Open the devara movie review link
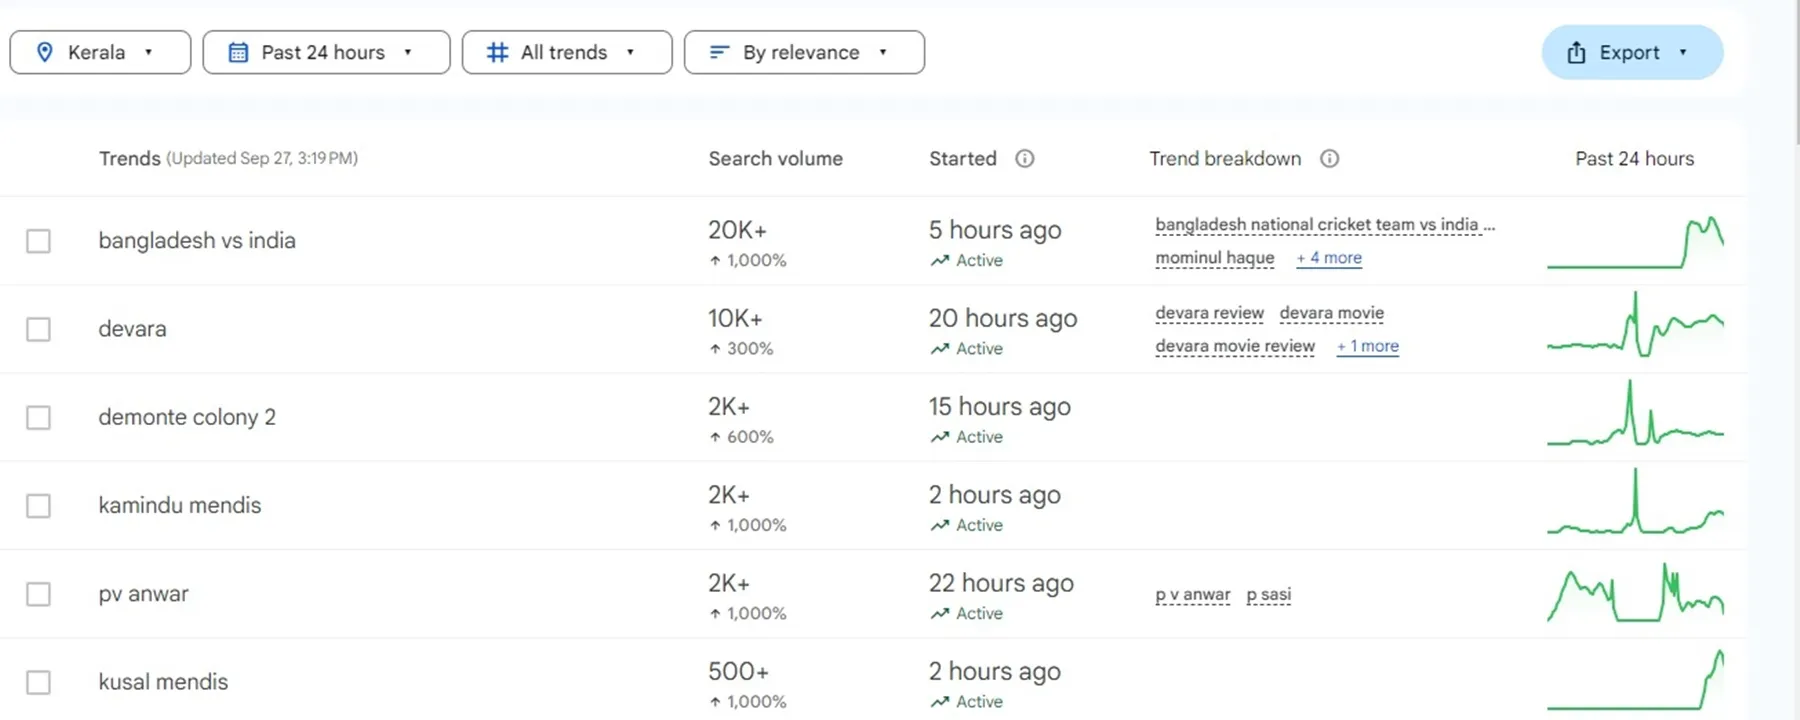The width and height of the screenshot is (1800, 720). point(1235,346)
